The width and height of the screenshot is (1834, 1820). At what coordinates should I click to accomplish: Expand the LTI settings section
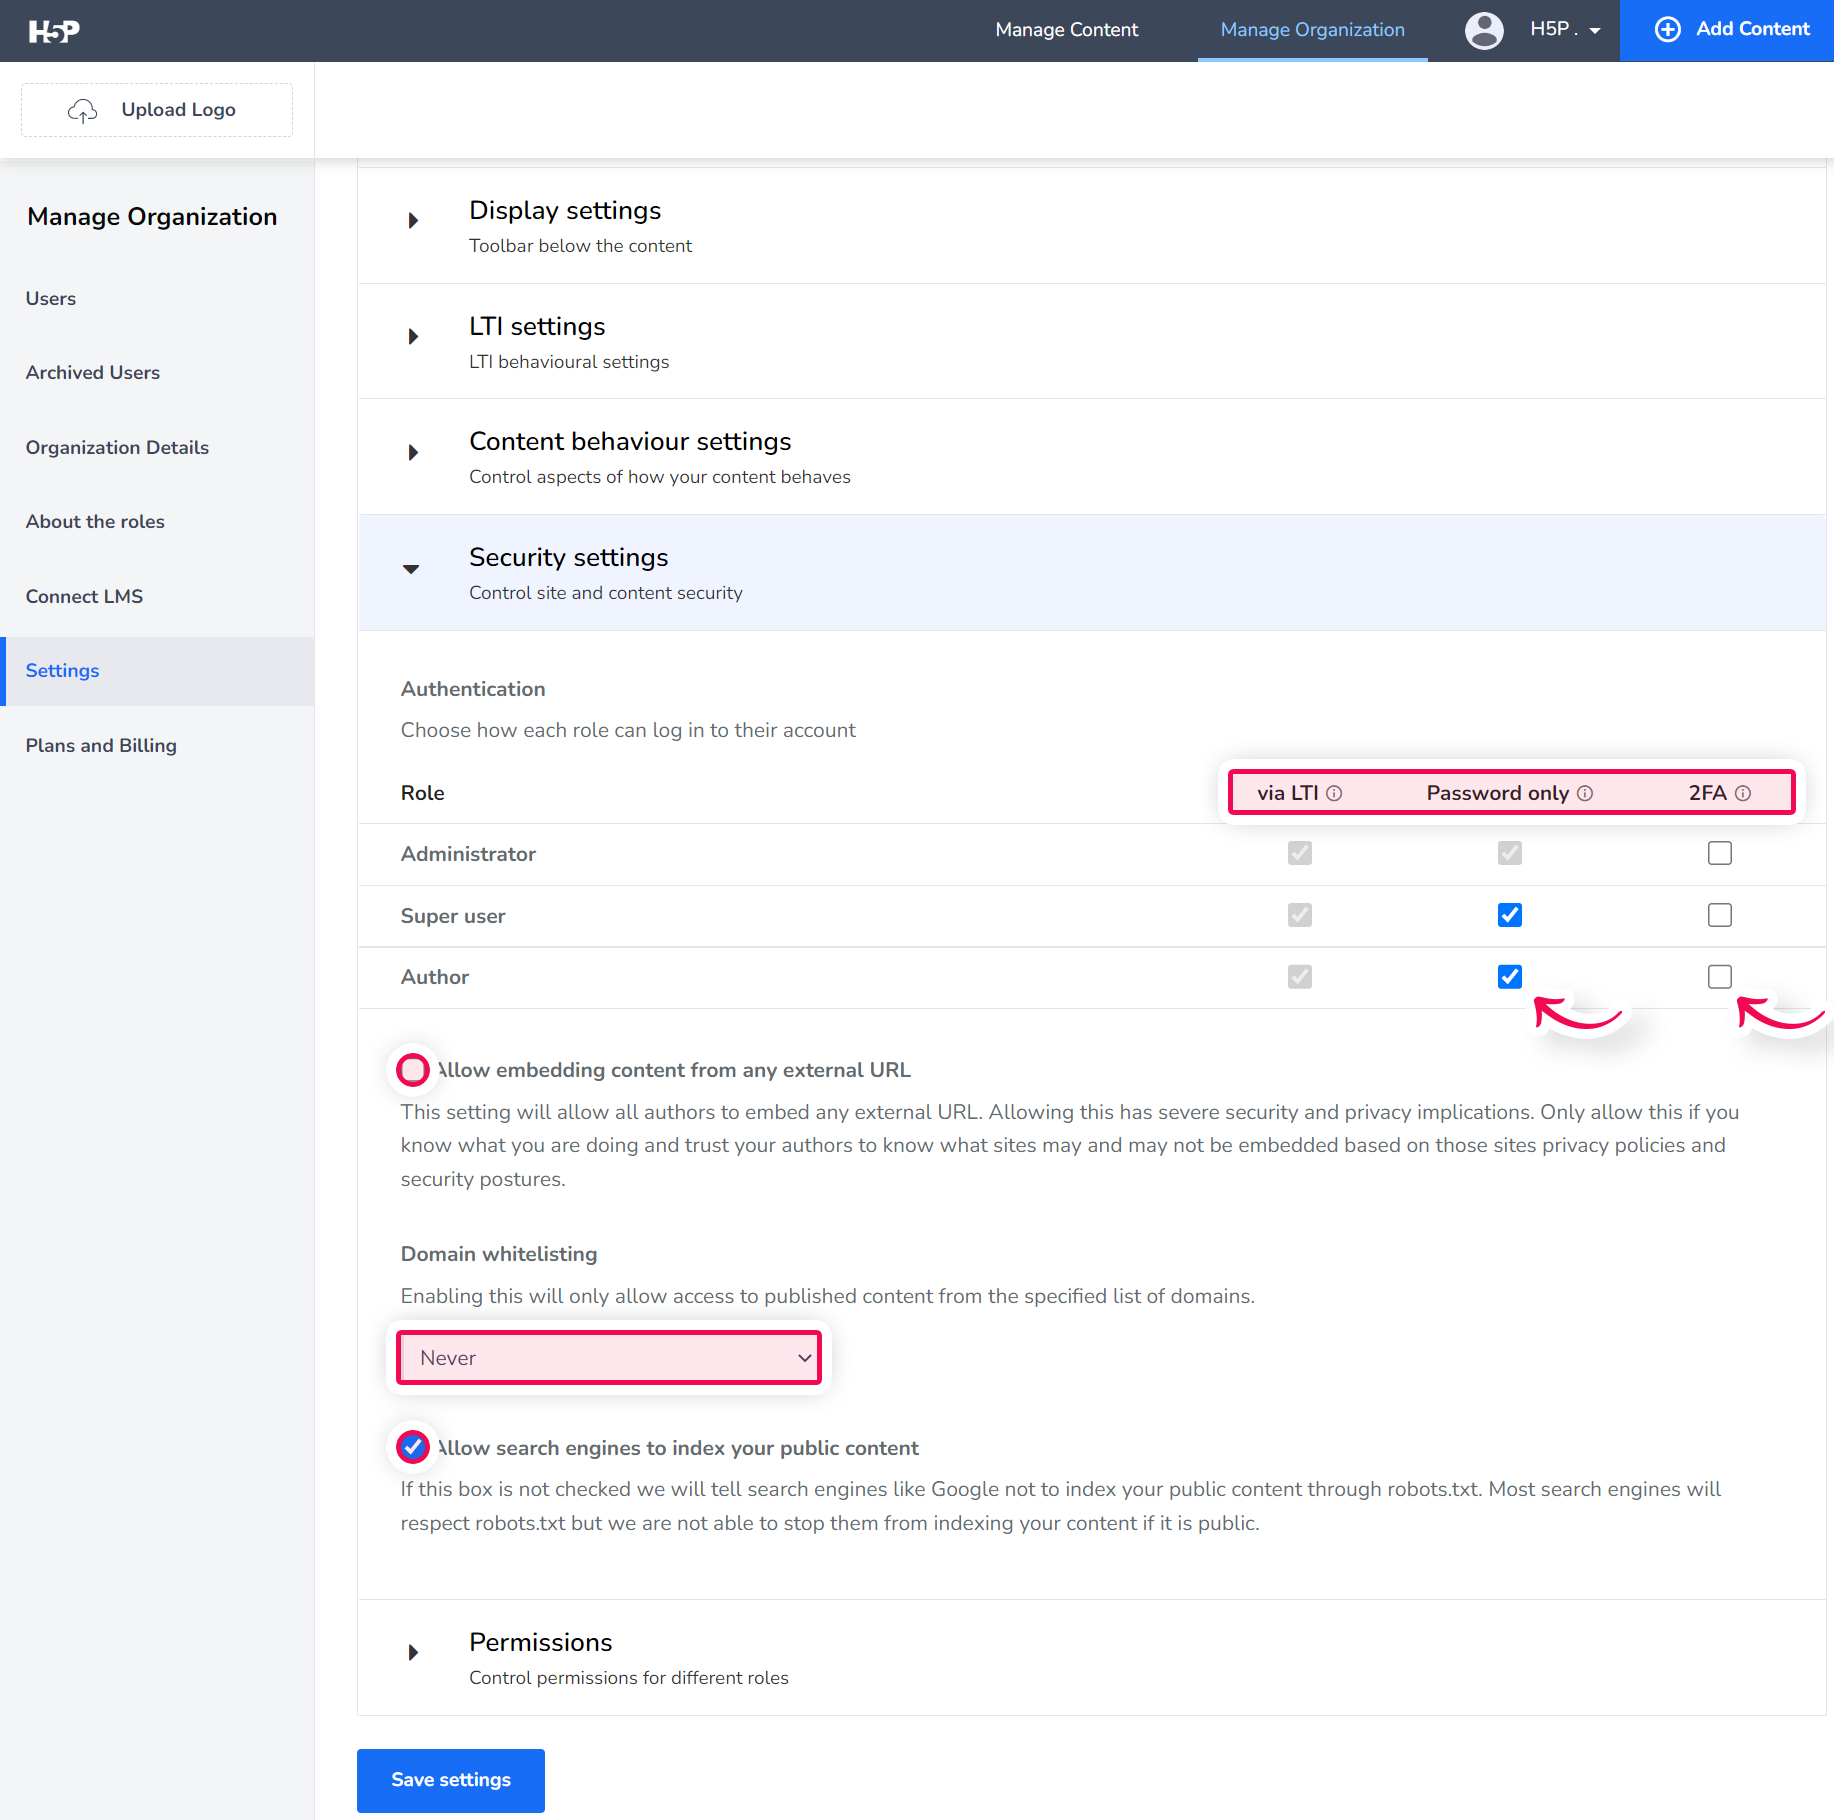tap(413, 336)
